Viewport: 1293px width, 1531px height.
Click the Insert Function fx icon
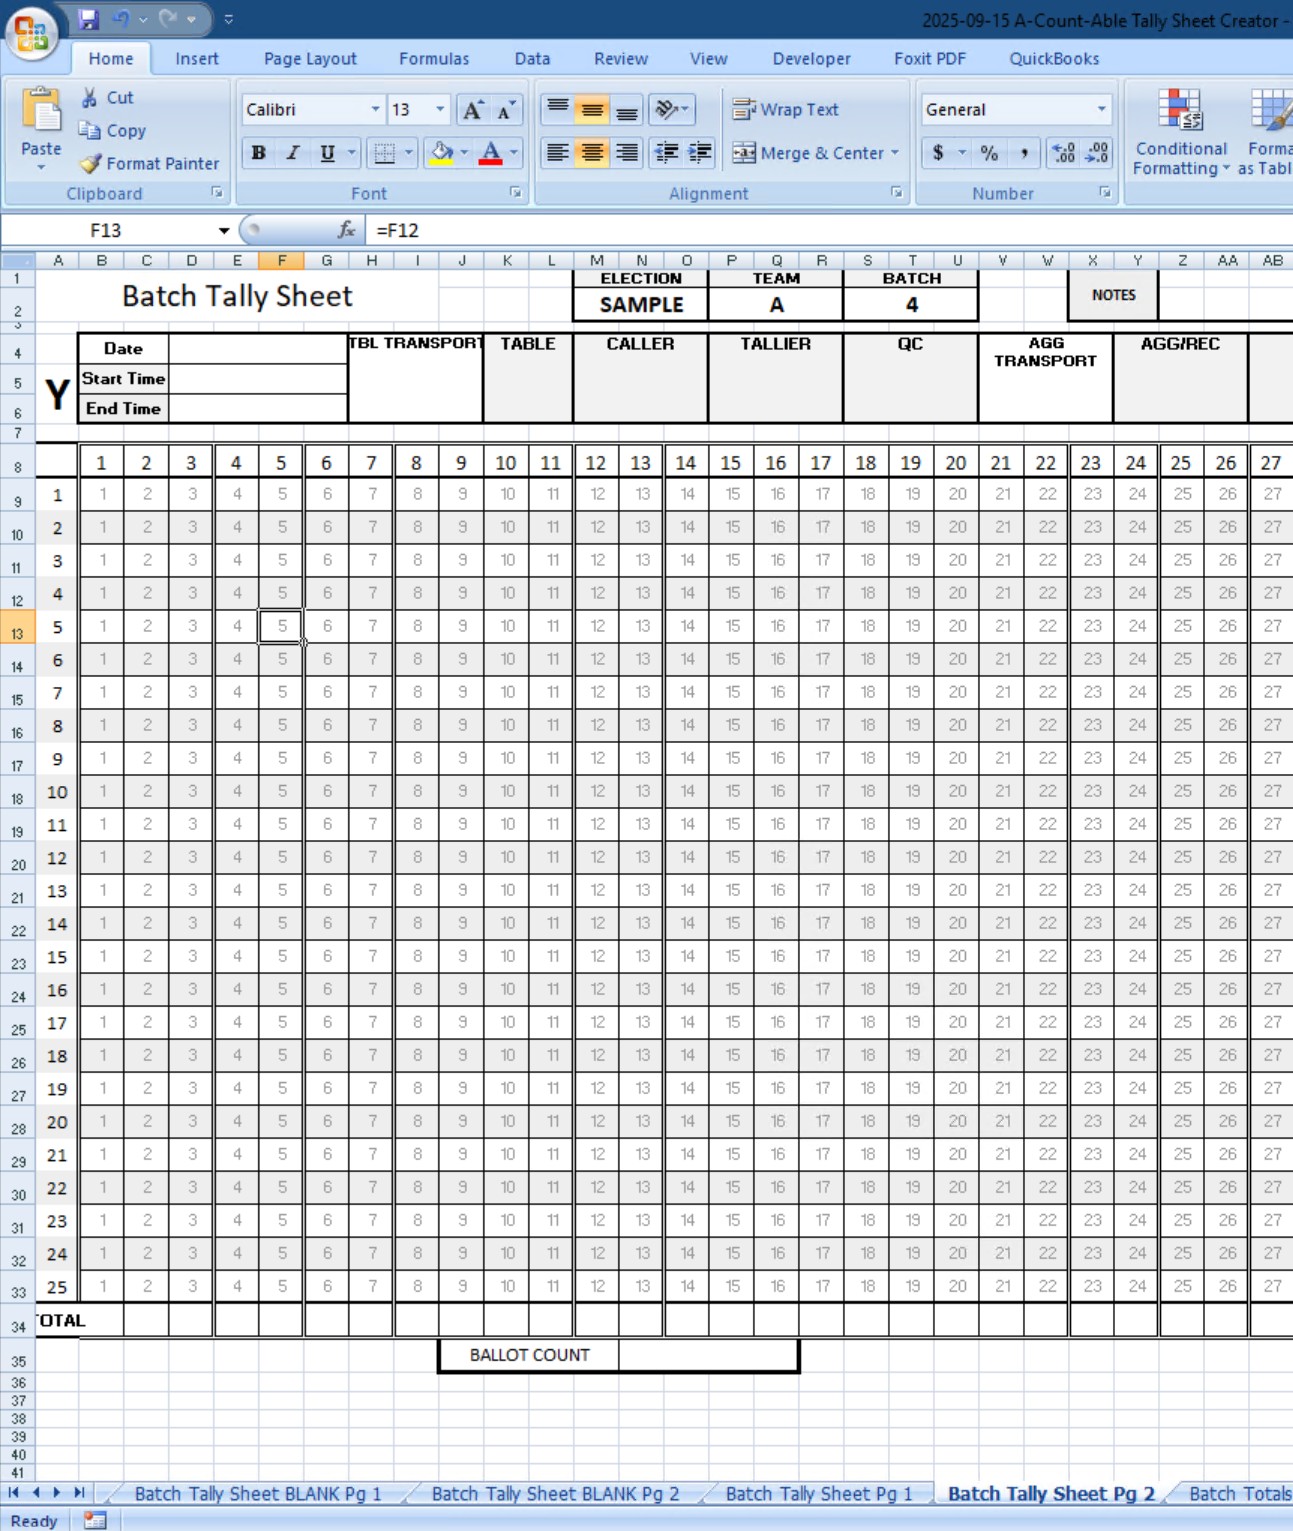point(346,230)
